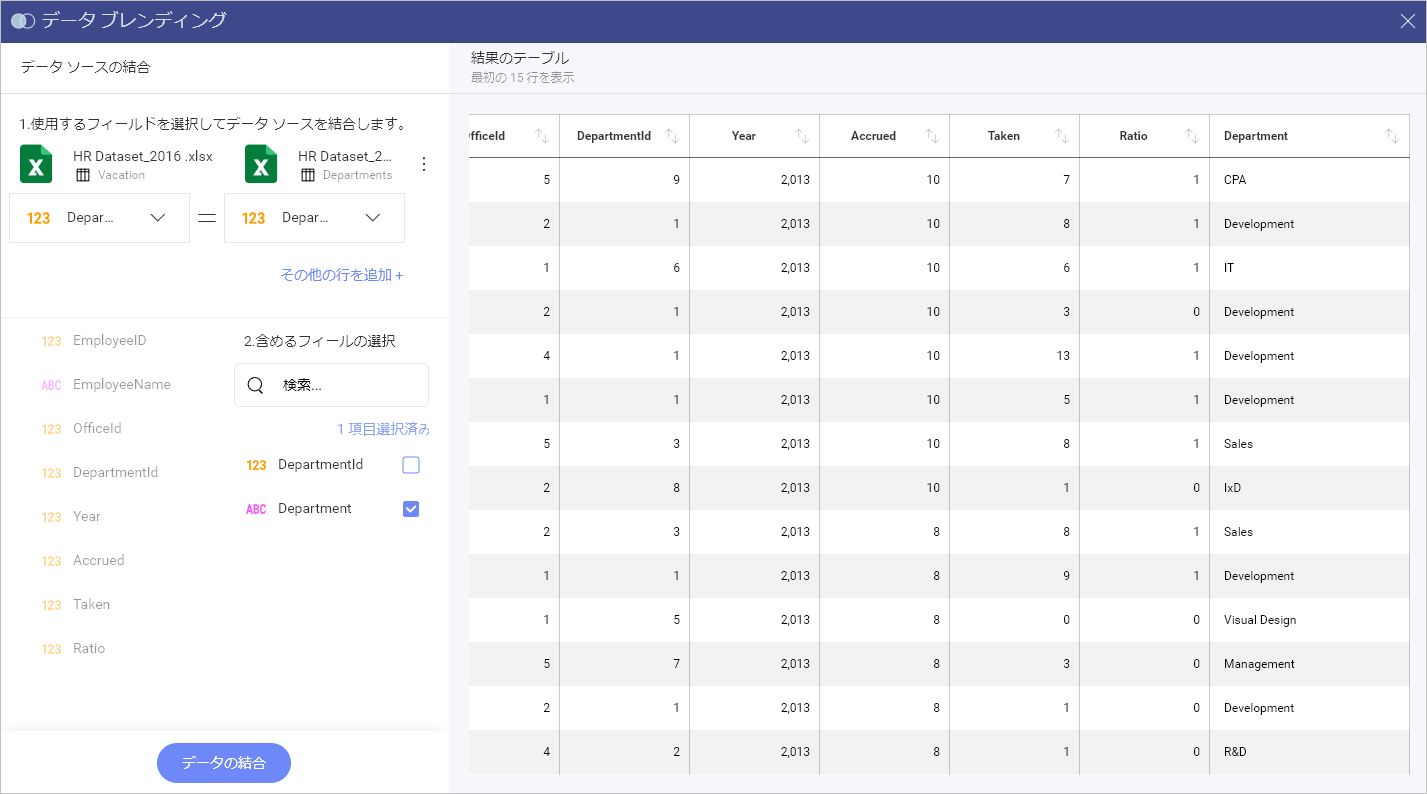Click the ABC icon beside Department checkbox
Image resolution: width=1427 pixels, height=794 pixels.
pos(256,509)
